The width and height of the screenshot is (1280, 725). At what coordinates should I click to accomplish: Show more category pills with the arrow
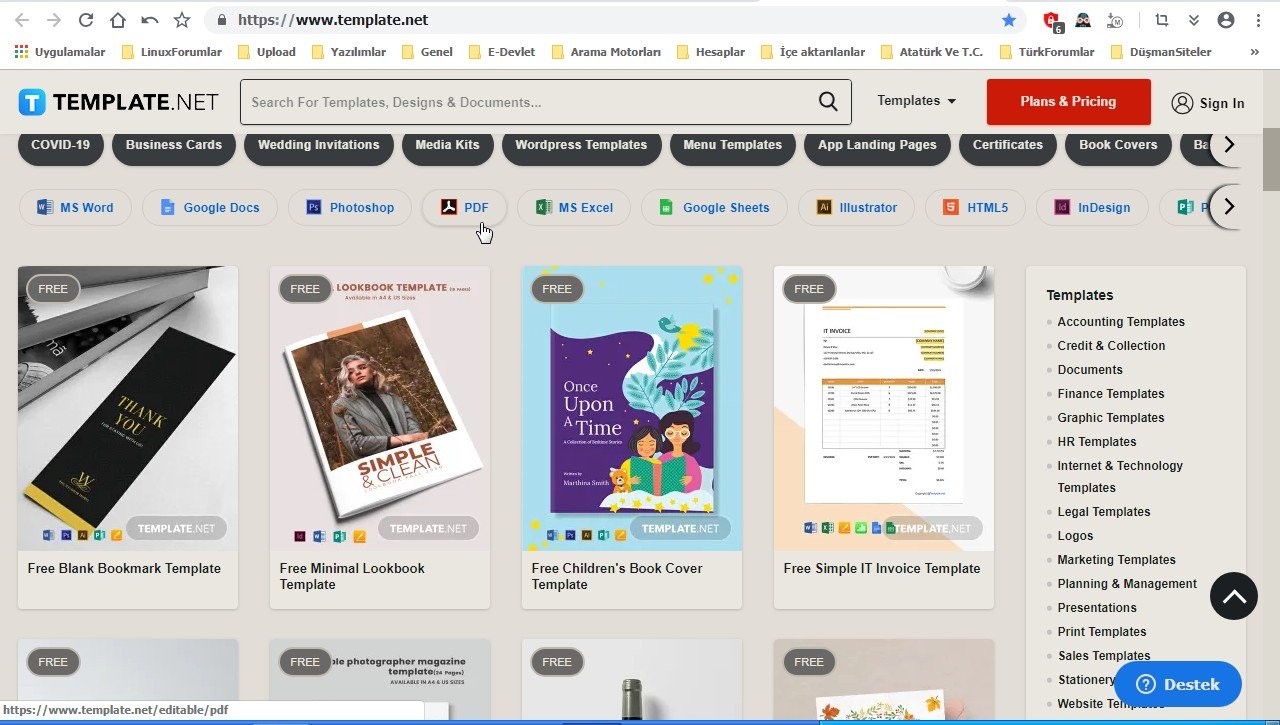coord(1229,145)
